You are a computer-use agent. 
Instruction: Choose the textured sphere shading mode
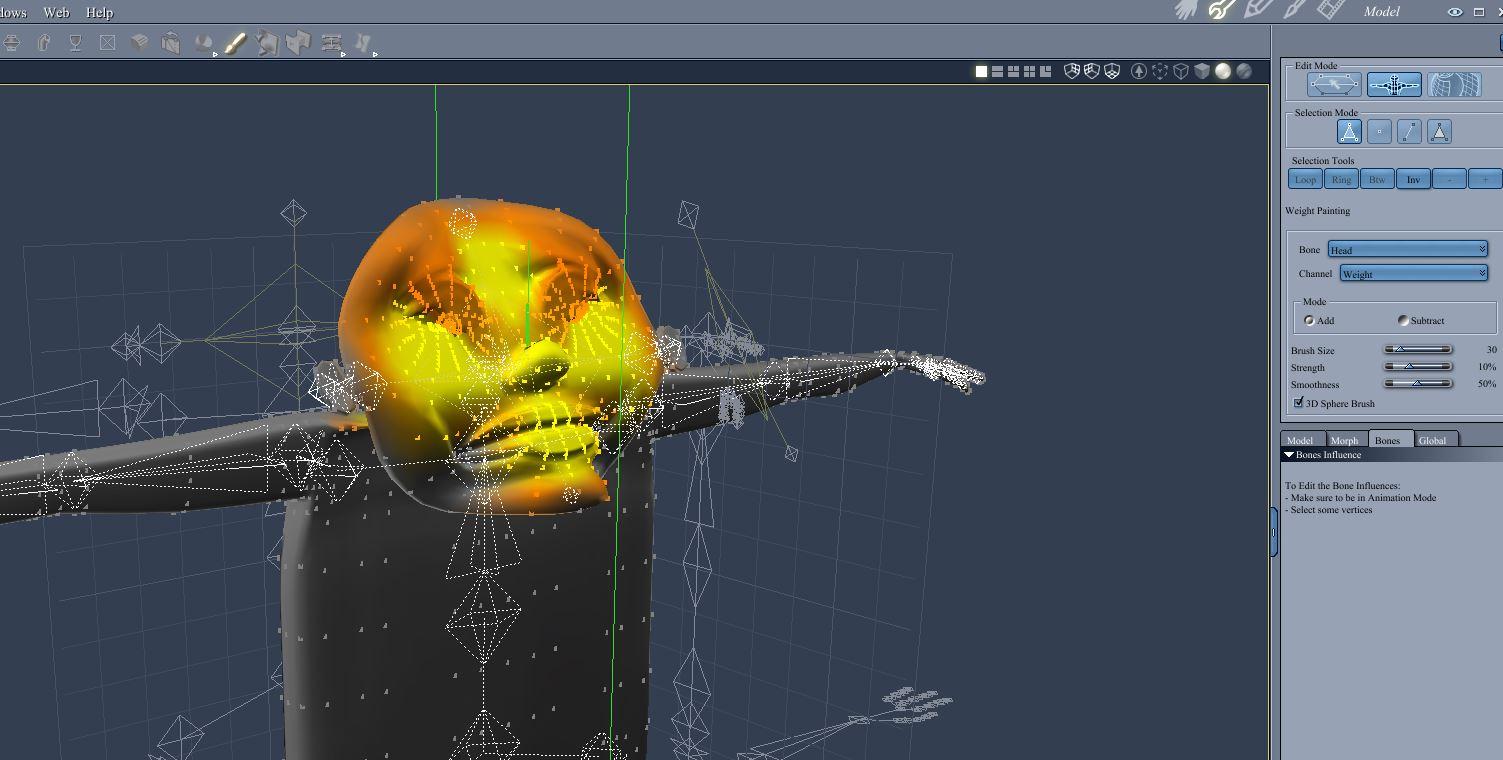pos(1244,71)
